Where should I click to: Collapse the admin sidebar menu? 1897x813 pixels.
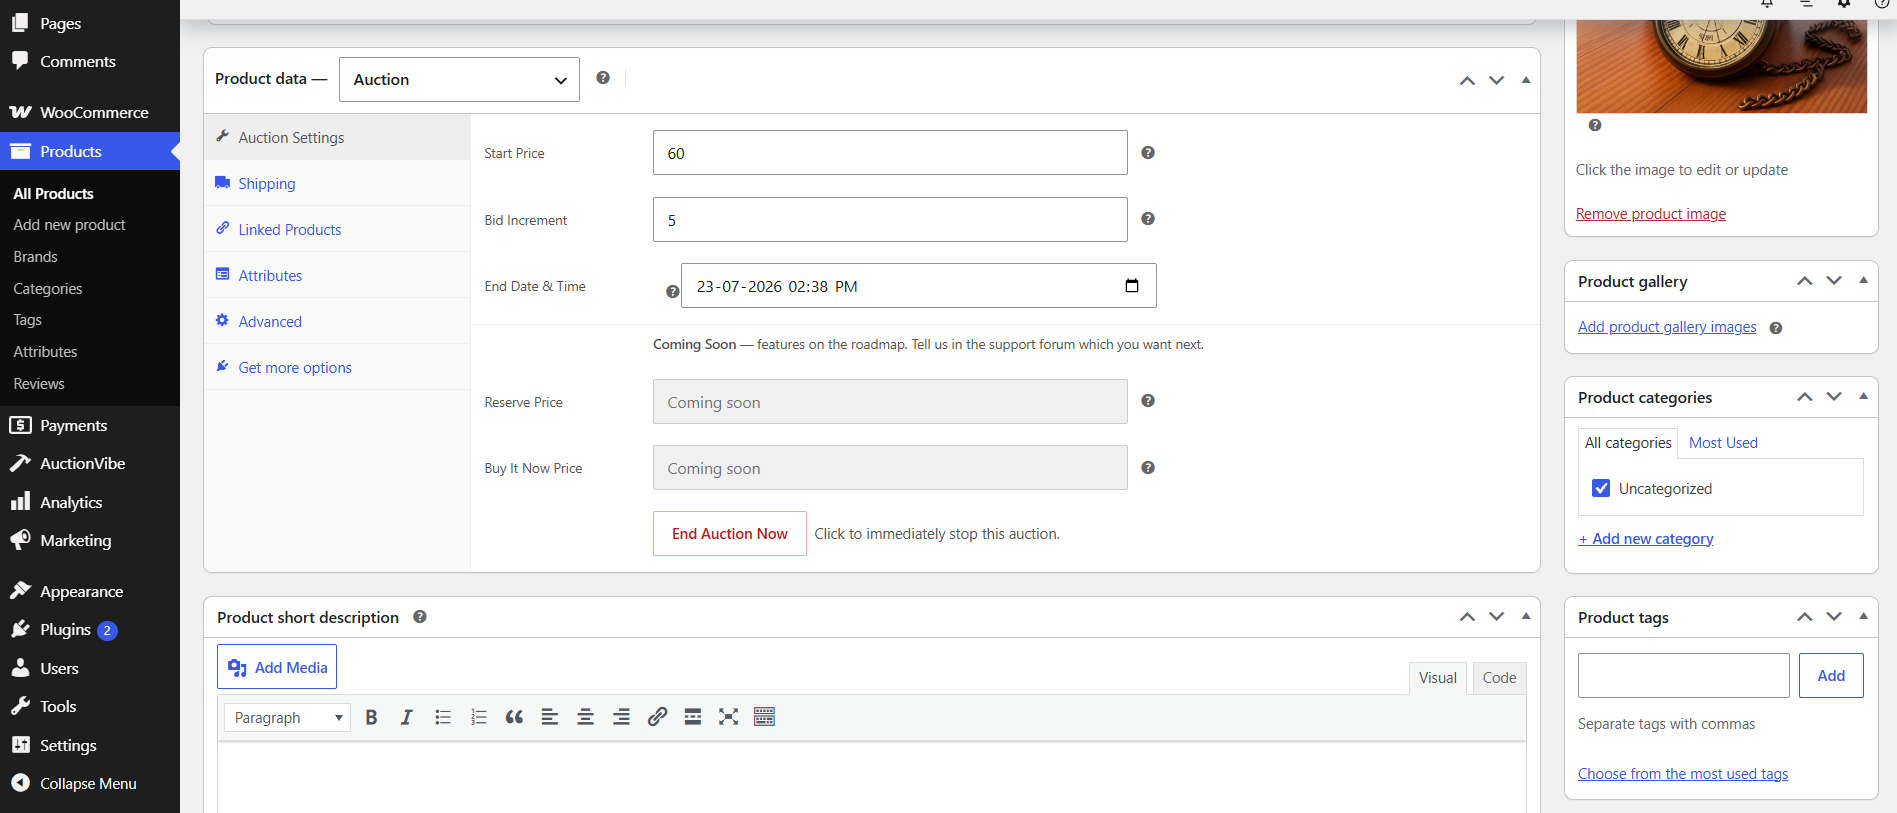click(x=90, y=783)
